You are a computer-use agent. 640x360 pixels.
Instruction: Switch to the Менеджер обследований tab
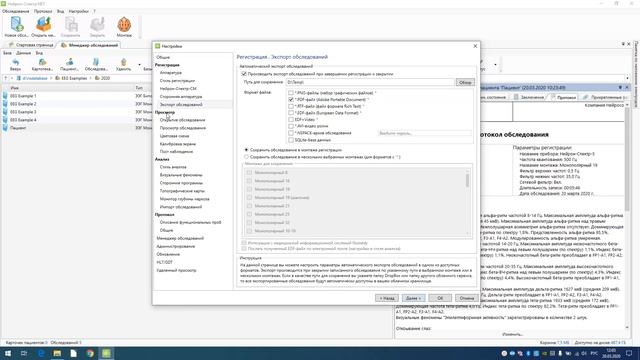point(90,45)
